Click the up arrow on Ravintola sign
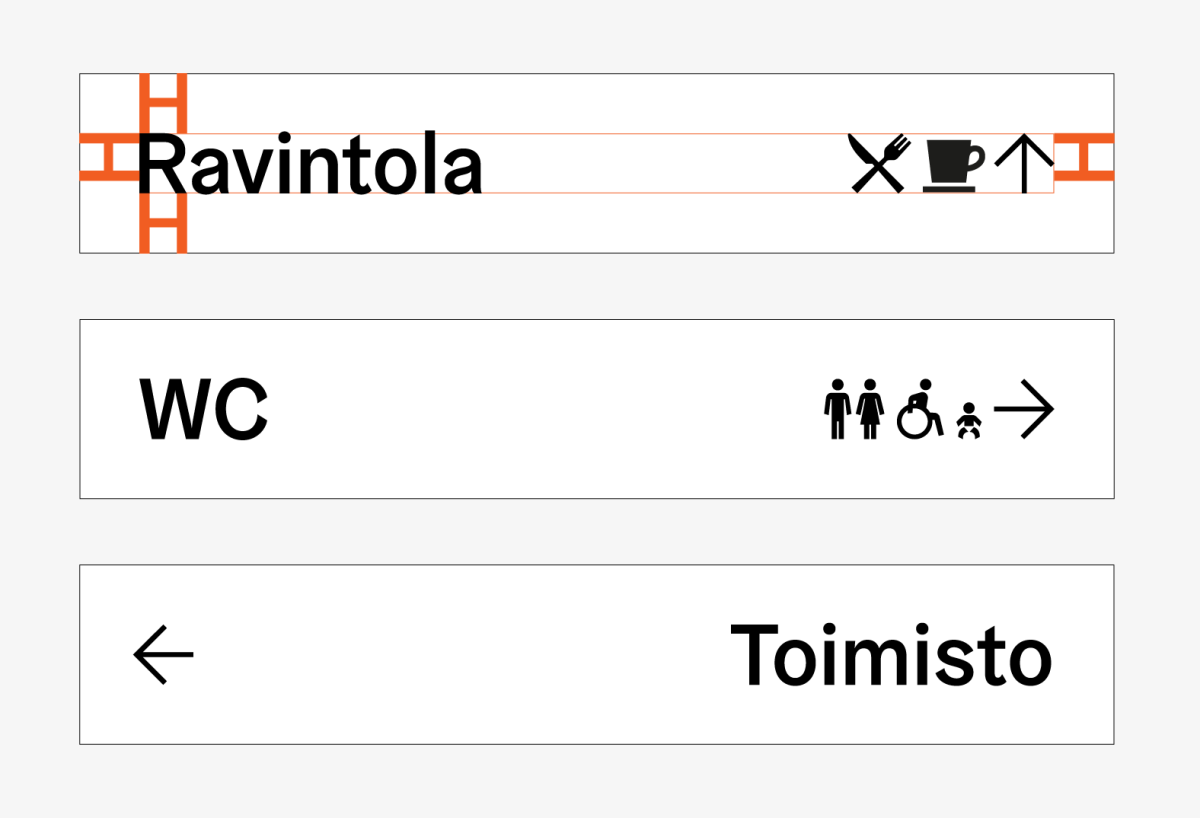 1024,164
